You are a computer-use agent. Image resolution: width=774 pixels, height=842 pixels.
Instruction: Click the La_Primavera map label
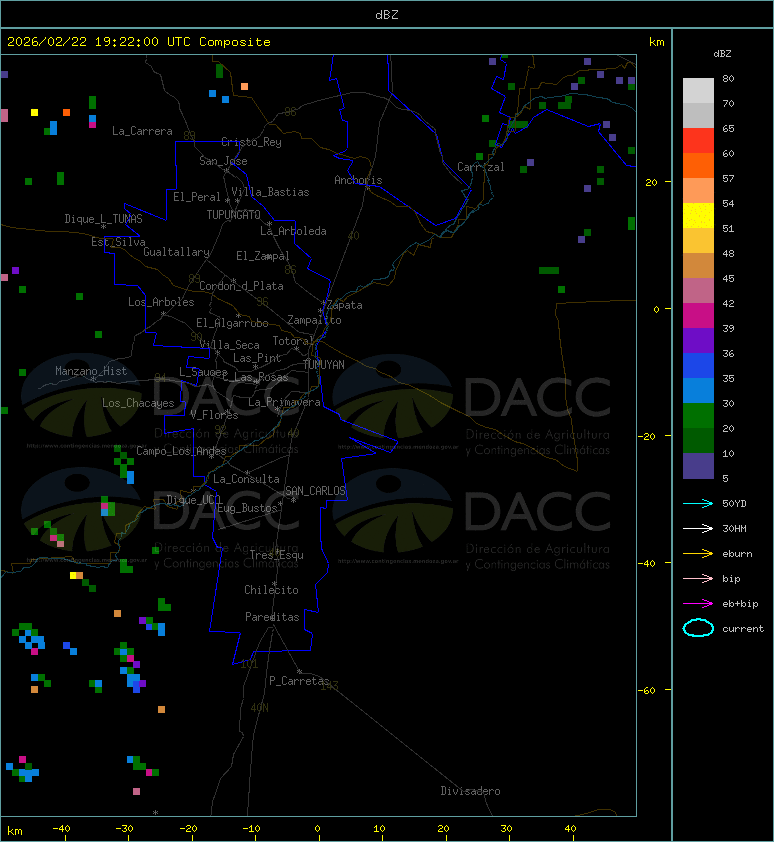tap(284, 402)
